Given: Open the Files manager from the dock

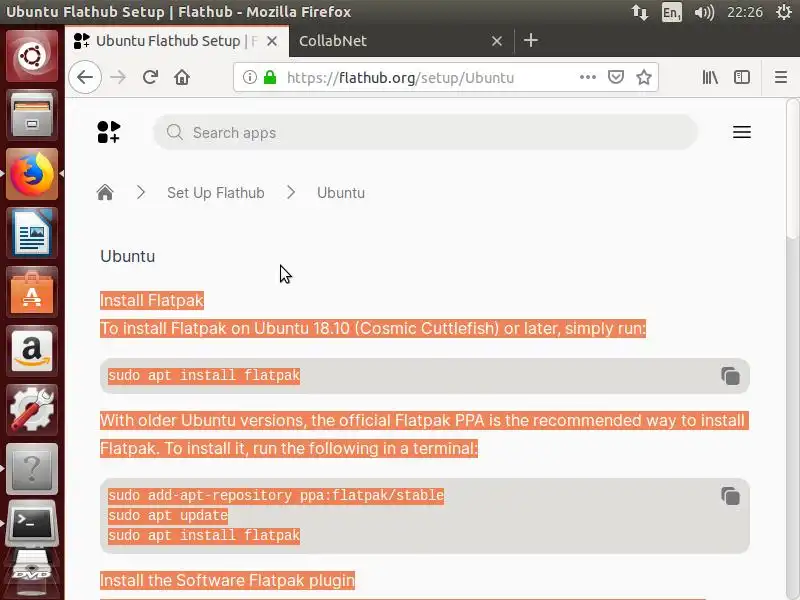Looking at the screenshot, I should (x=32, y=115).
